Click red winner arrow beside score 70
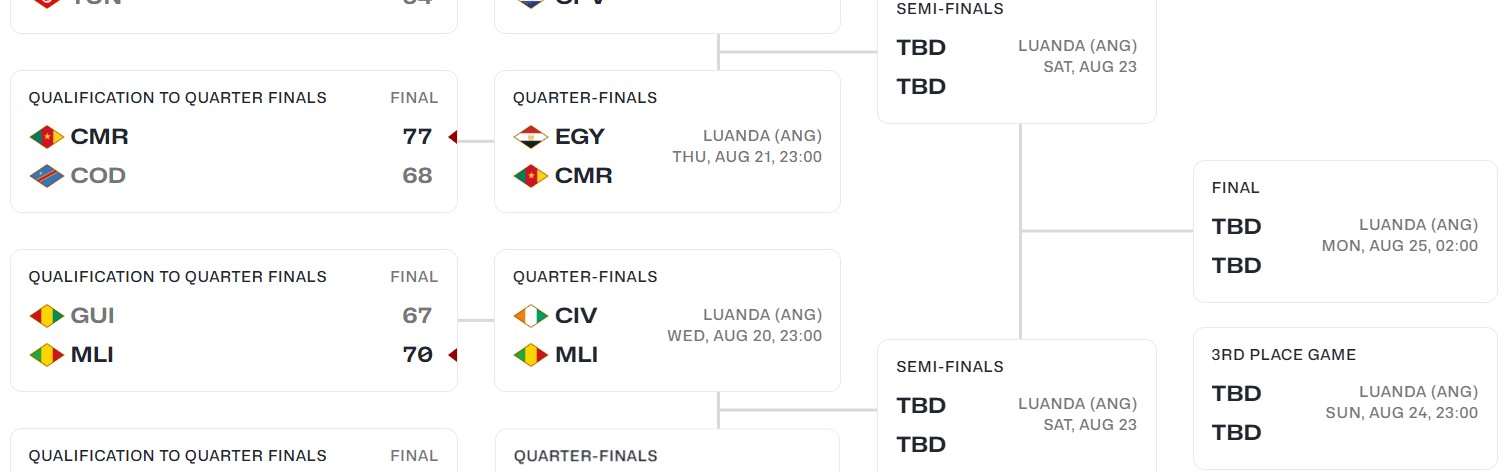This screenshot has height=472, width=1512. coord(452,355)
